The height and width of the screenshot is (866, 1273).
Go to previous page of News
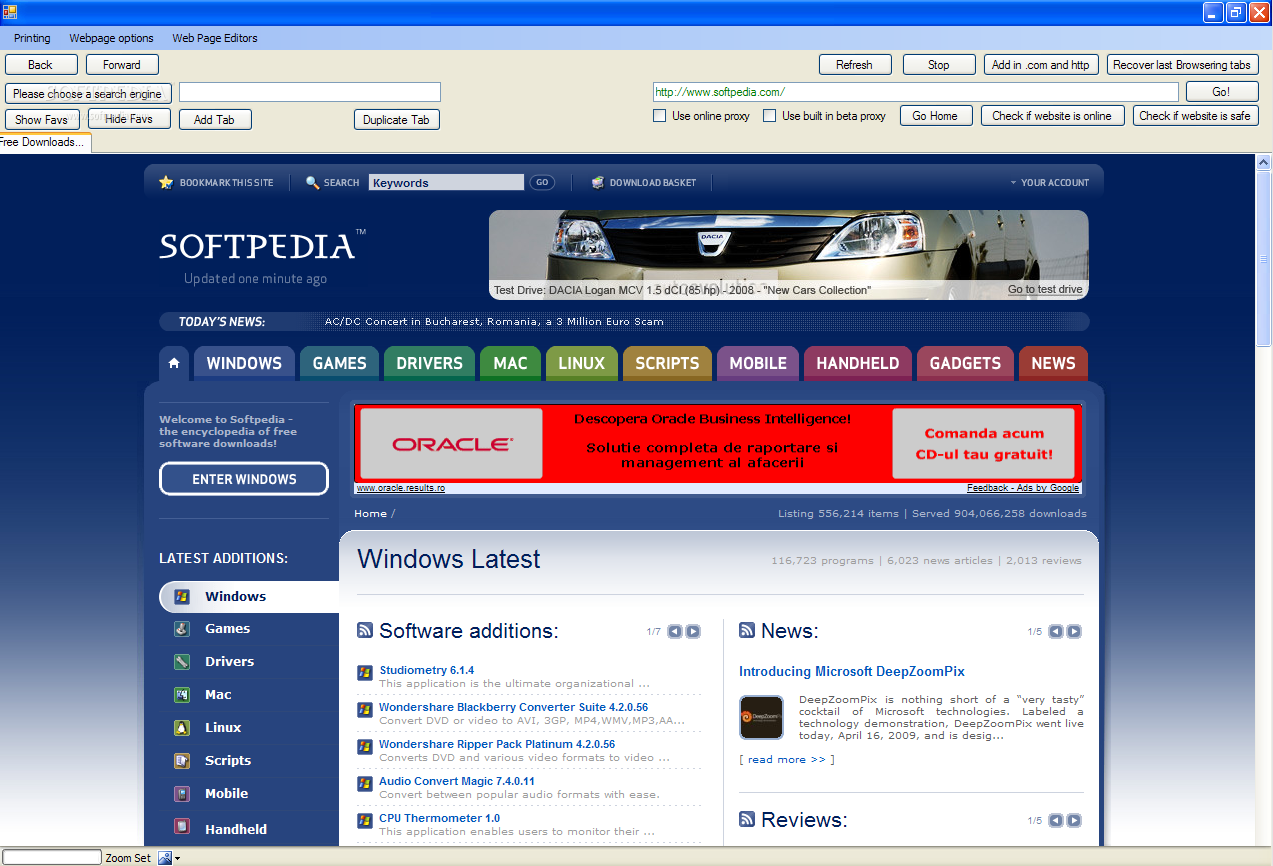(x=1056, y=631)
